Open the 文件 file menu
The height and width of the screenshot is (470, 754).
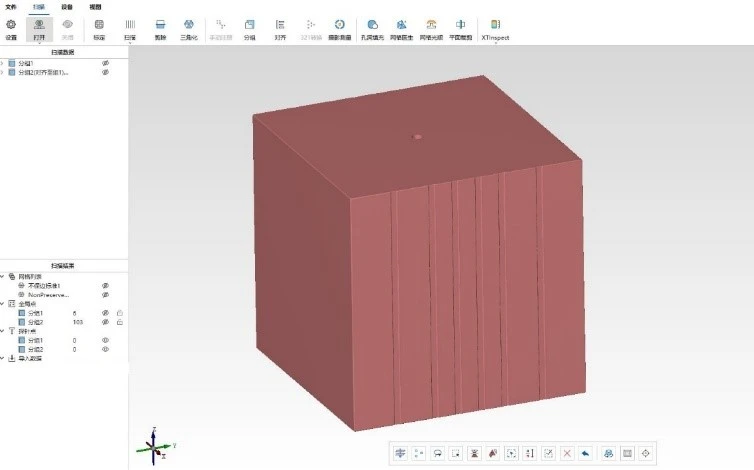click(x=11, y=7)
